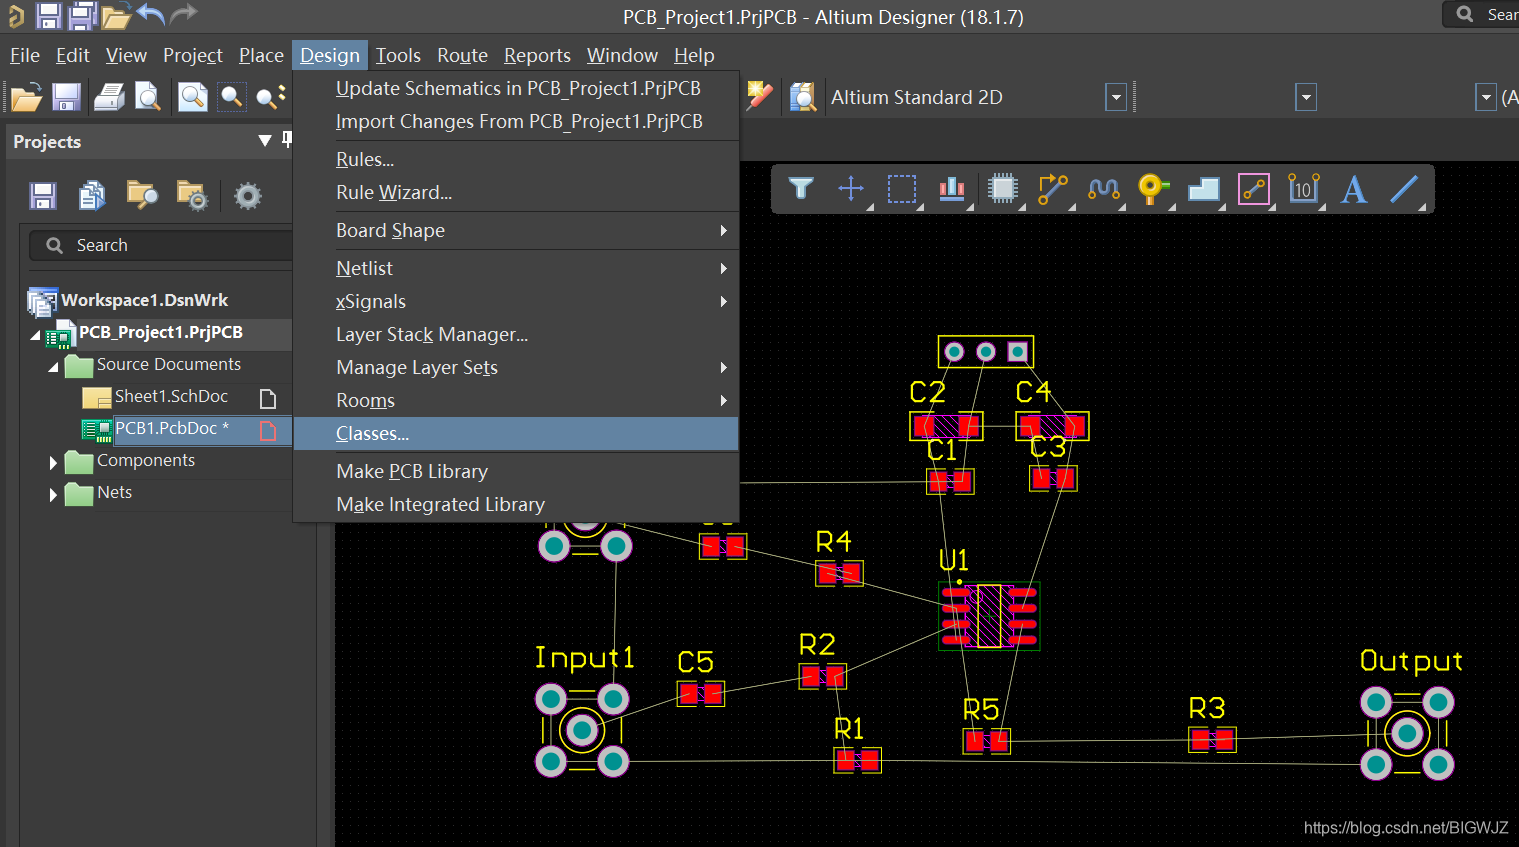The width and height of the screenshot is (1519, 847).
Task: Select Classes... from Design menu
Action: [517, 433]
